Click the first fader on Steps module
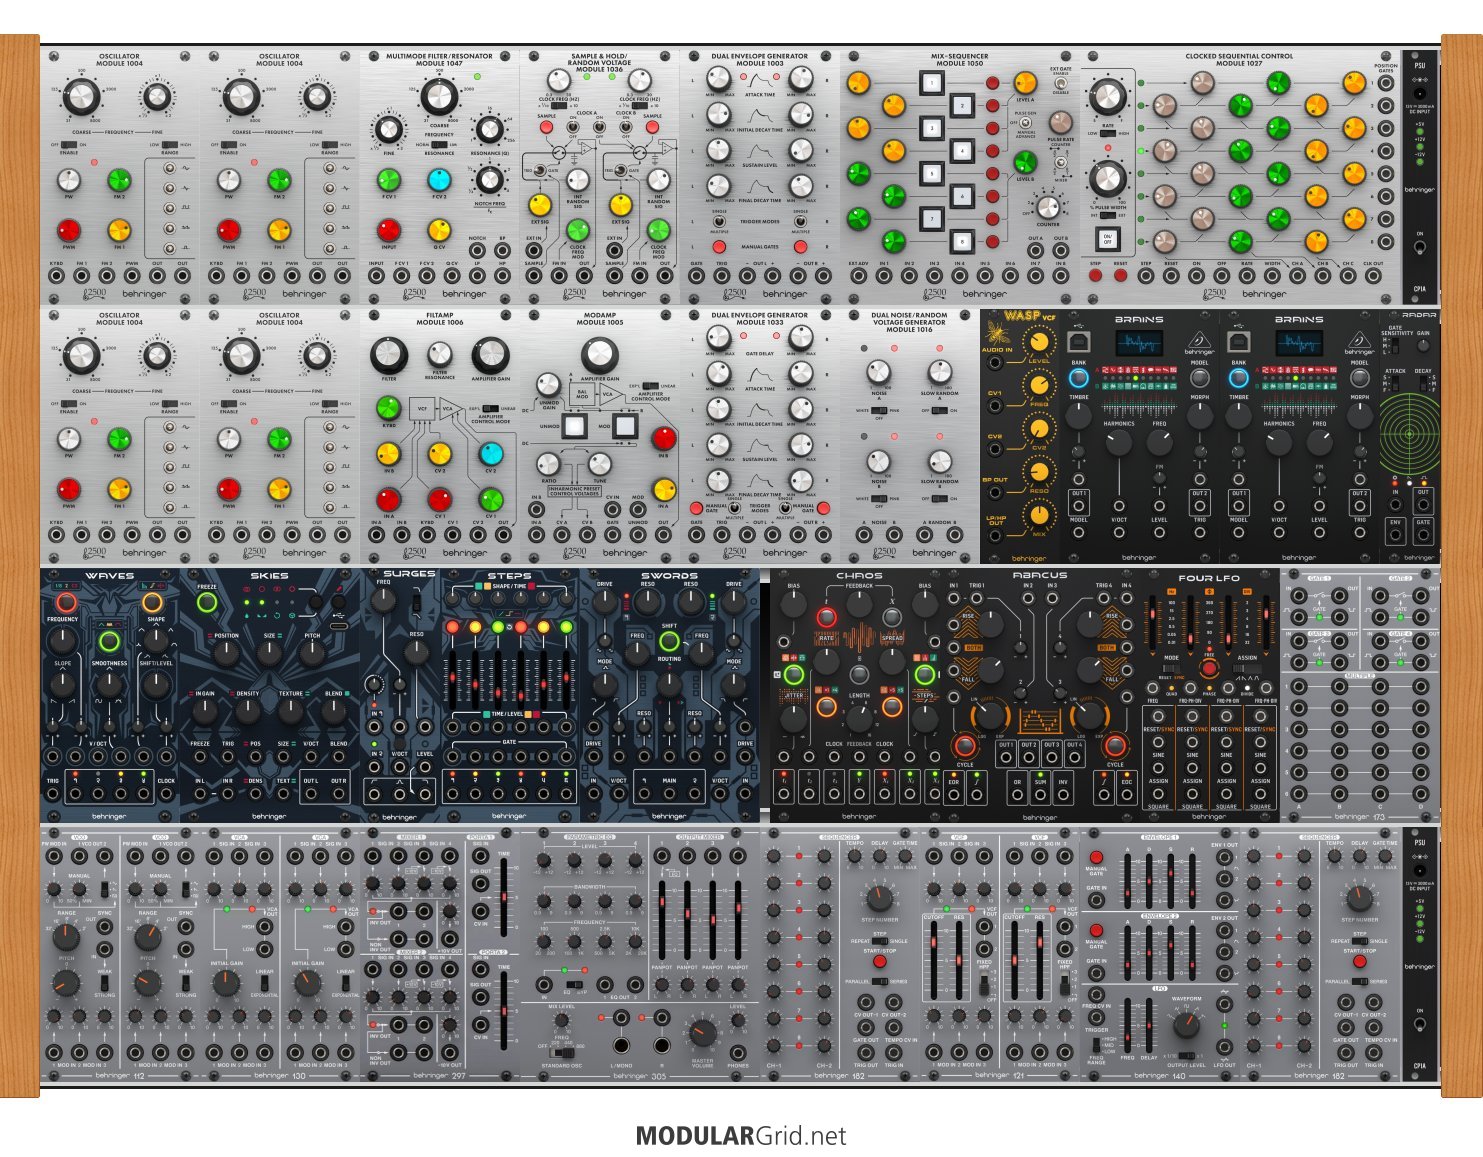 point(453,681)
